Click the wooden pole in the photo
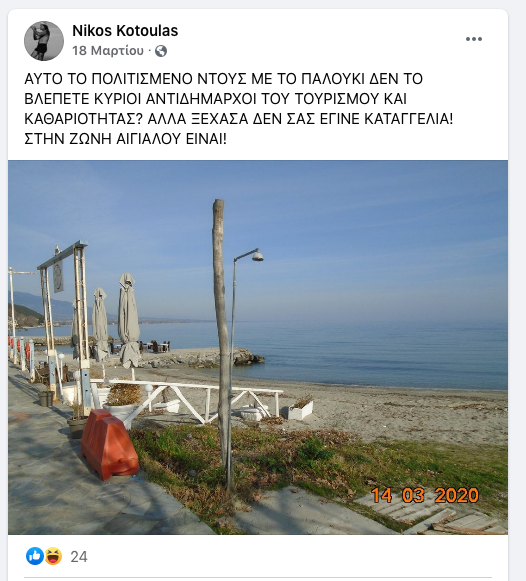 [x=221, y=339]
